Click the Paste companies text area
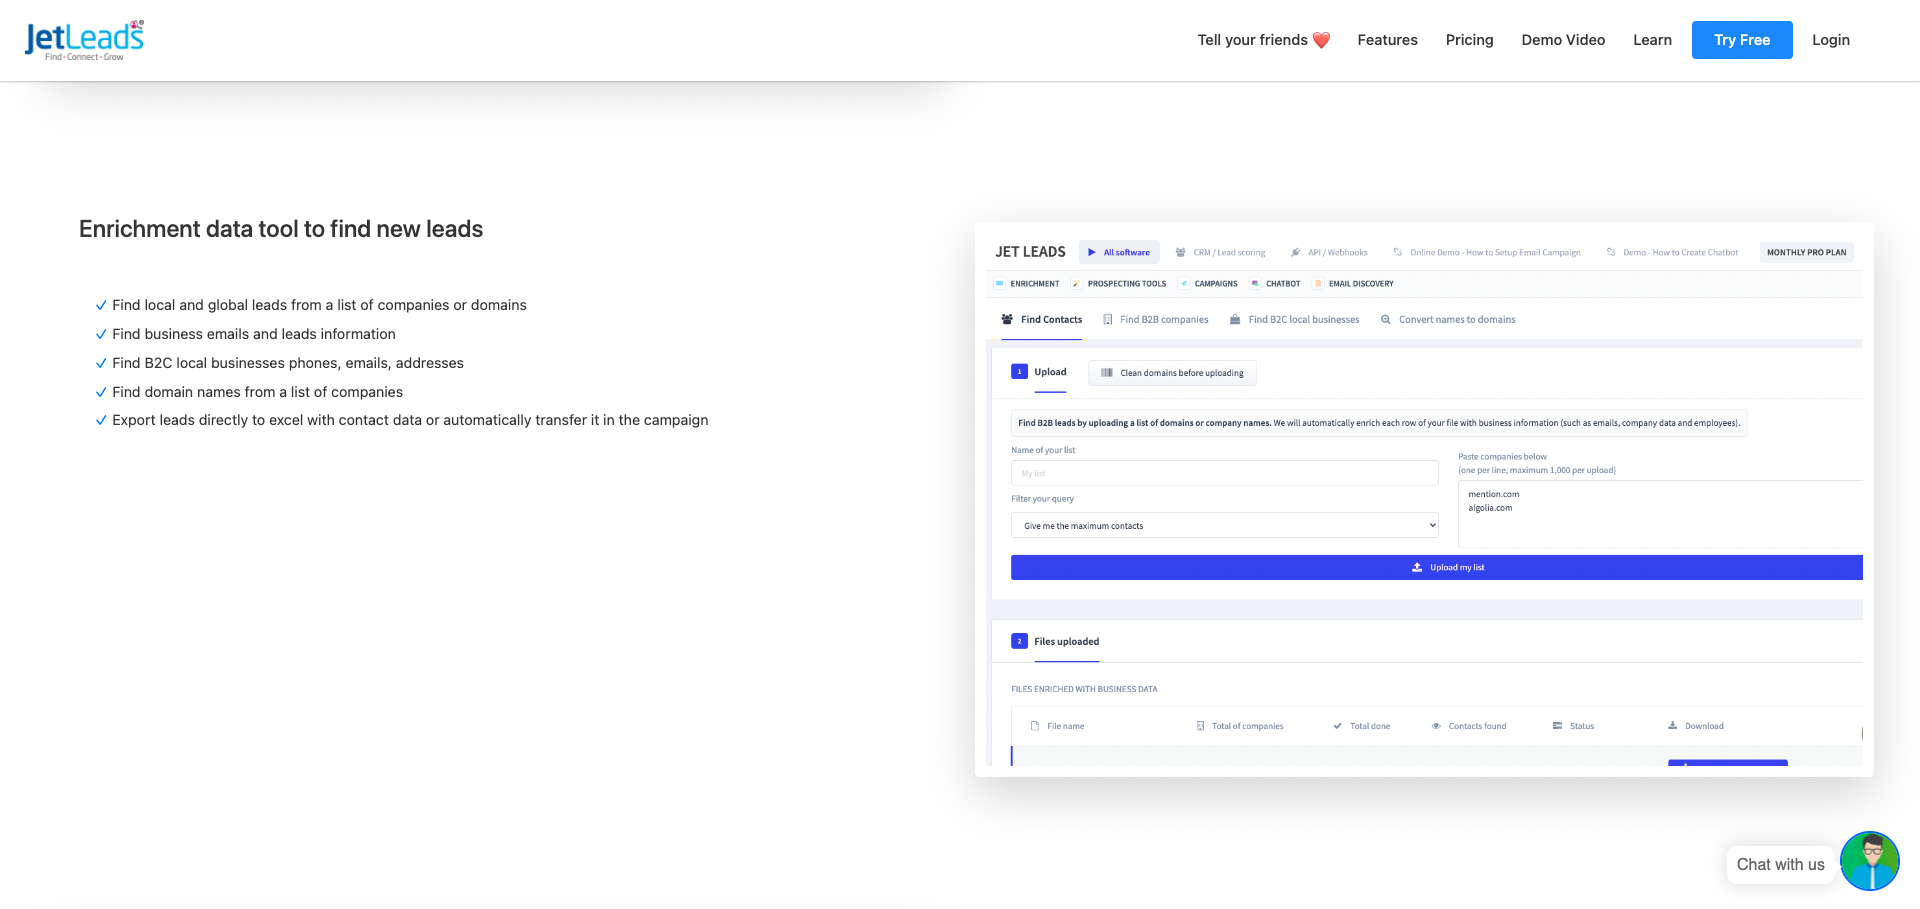The image size is (1920, 909). coord(1660,515)
